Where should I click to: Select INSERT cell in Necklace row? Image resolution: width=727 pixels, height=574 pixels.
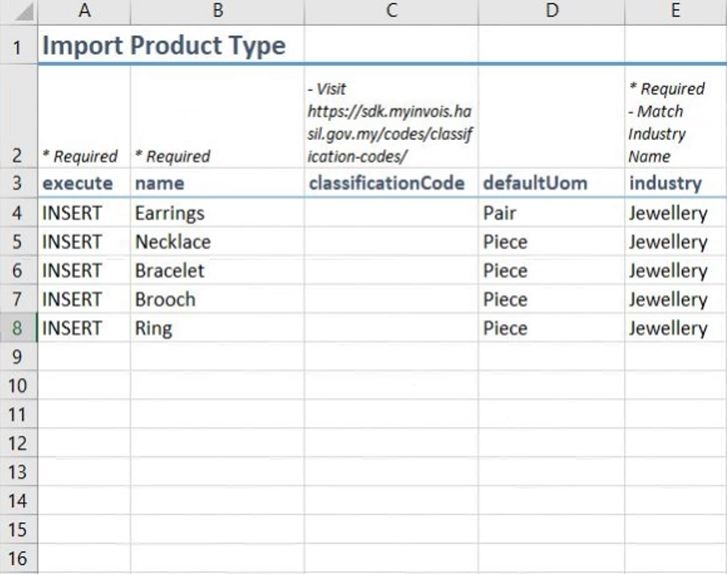[x=84, y=241]
